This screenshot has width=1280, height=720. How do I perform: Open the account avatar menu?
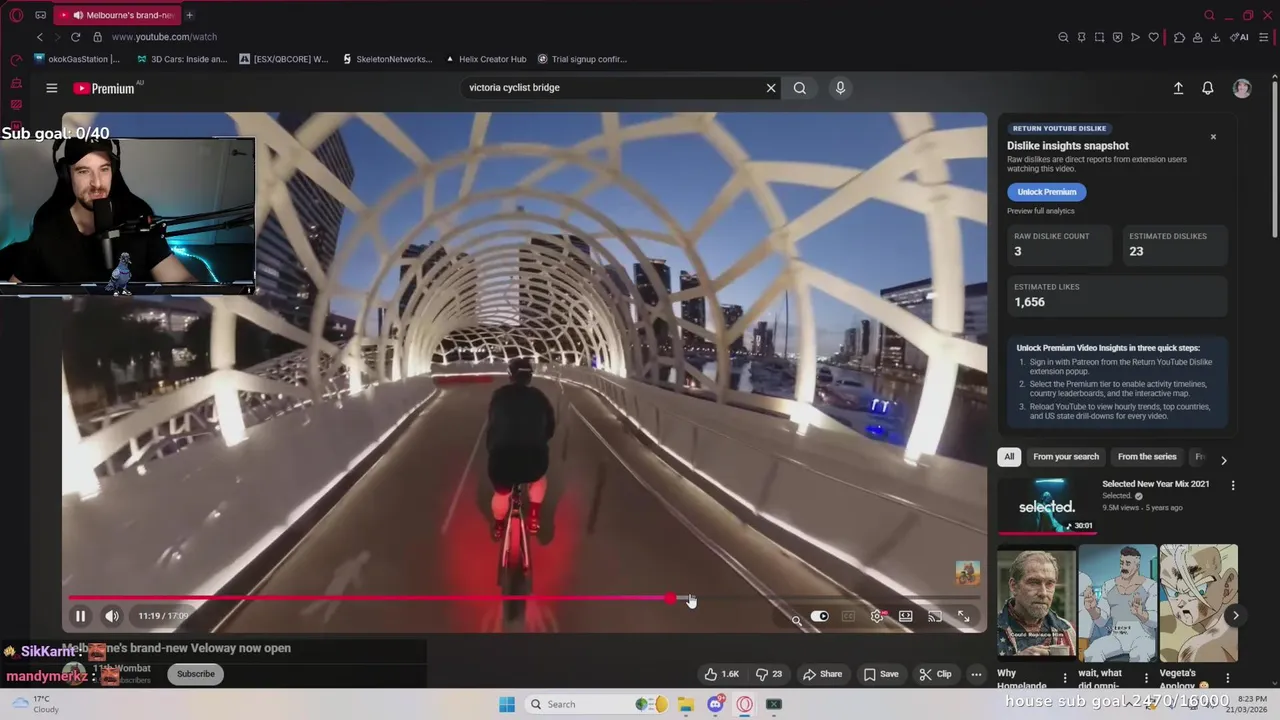tap(1242, 88)
